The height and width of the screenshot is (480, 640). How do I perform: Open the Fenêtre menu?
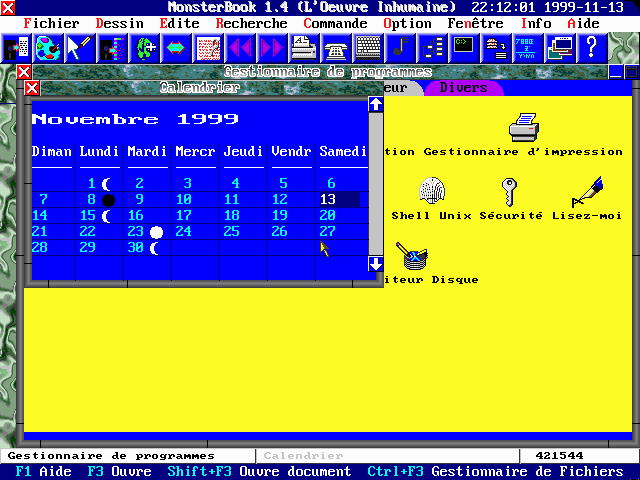[476, 23]
